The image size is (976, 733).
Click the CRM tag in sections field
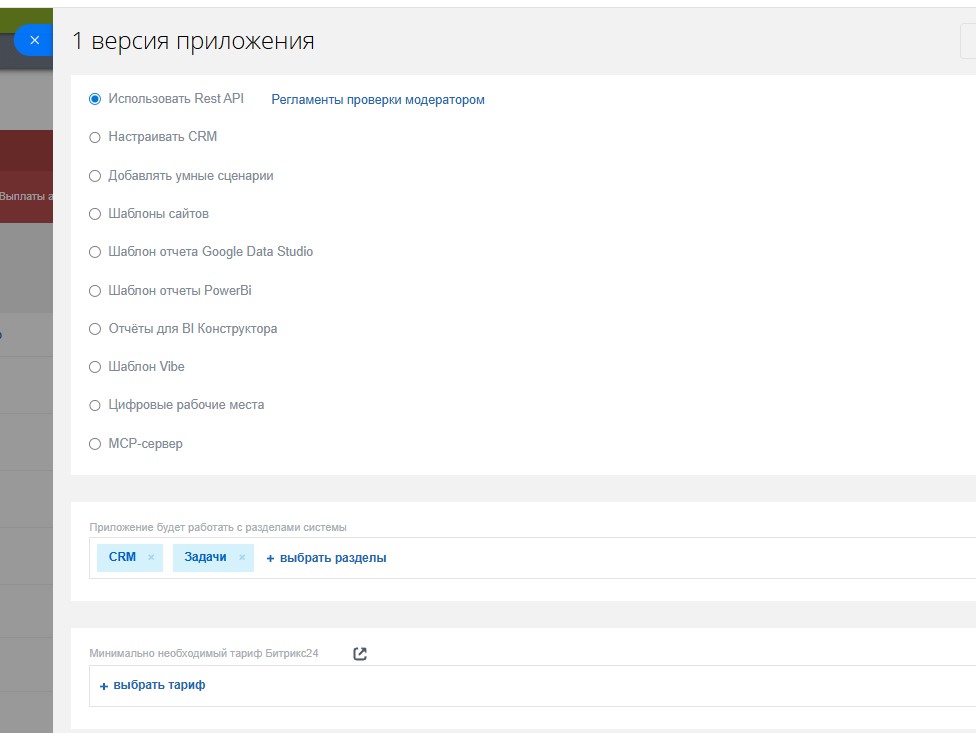[122, 558]
